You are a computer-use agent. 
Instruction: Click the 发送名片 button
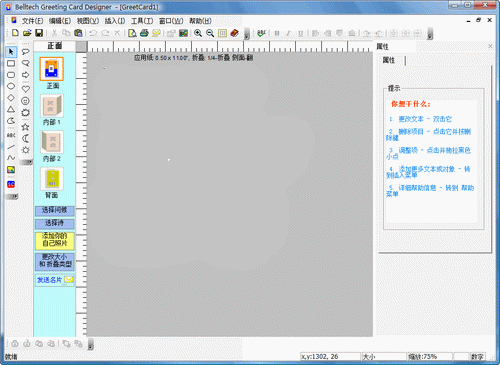pyautogui.click(x=55, y=280)
